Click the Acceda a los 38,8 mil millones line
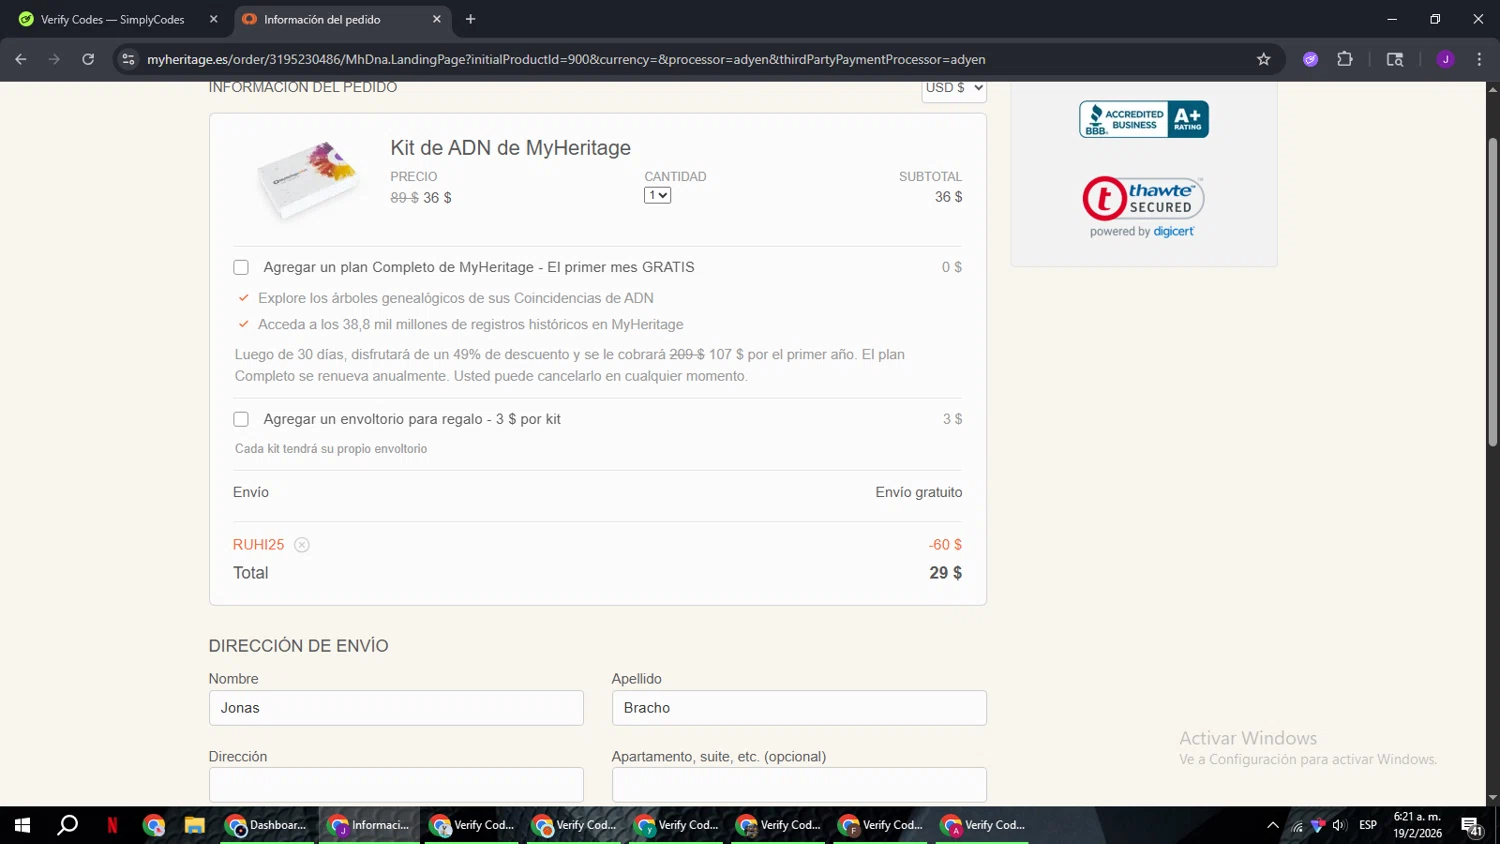Screen dimensions: 1500x844 (x=471, y=324)
